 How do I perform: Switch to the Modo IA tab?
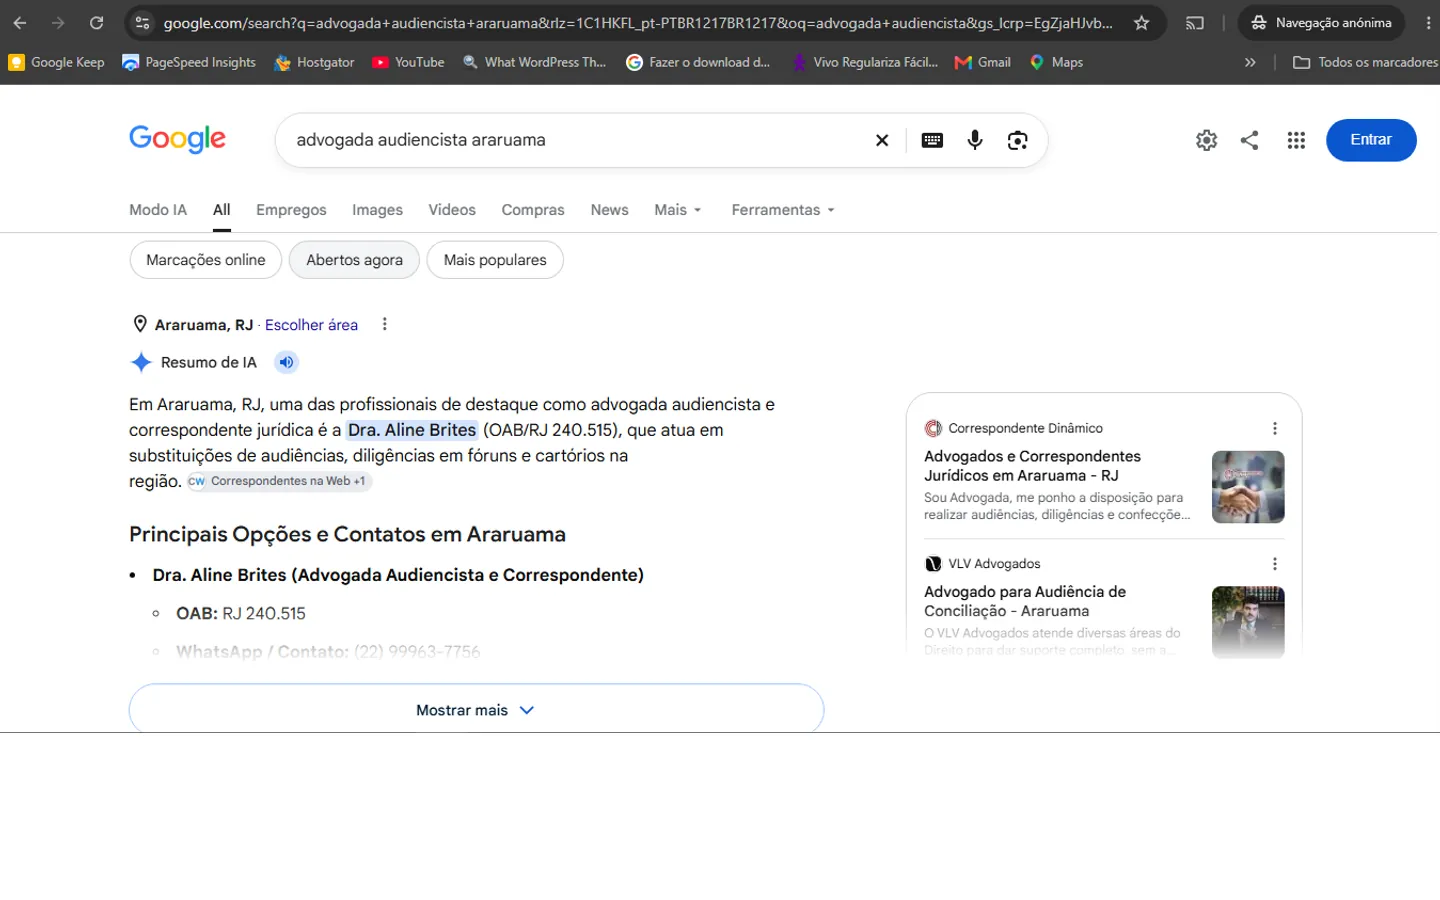[x=158, y=210]
